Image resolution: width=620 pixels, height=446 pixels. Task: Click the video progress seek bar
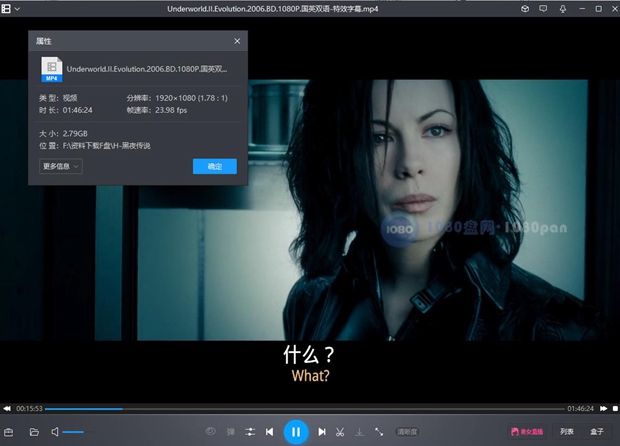[x=300, y=408]
